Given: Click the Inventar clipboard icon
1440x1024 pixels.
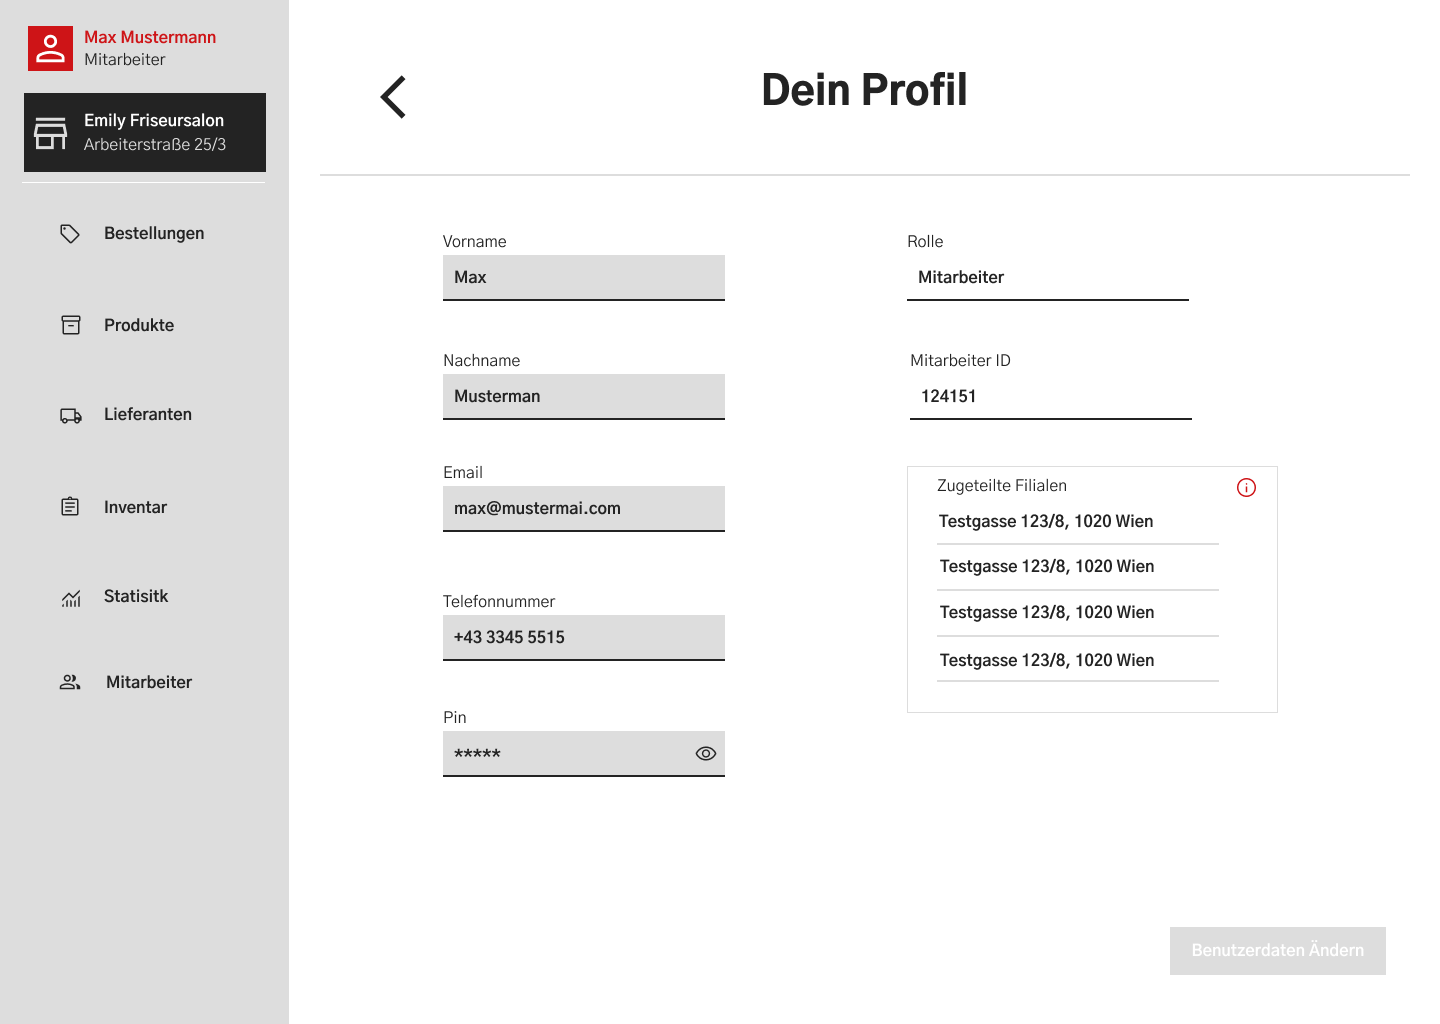Looking at the screenshot, I should click(x=70, y=507).
